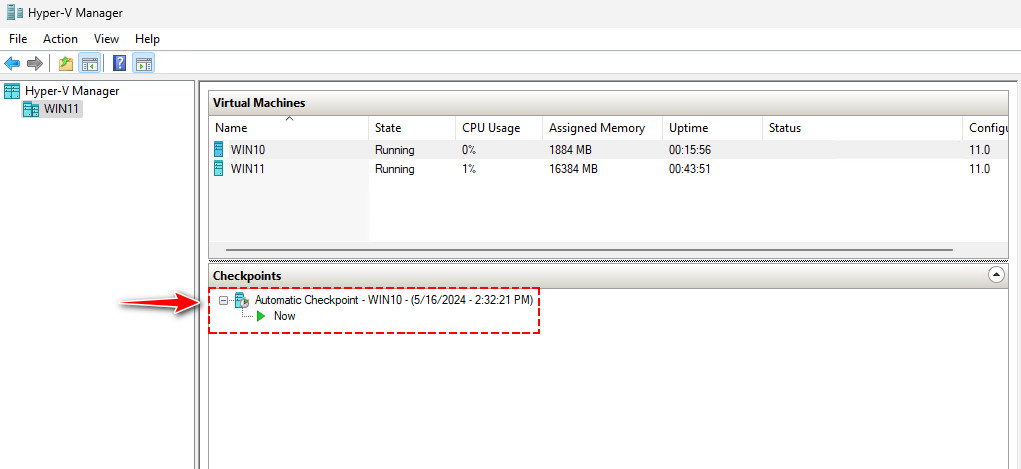1021x469 pixels.
Task: Sort by the Status column header
Action: pos(861,128)
